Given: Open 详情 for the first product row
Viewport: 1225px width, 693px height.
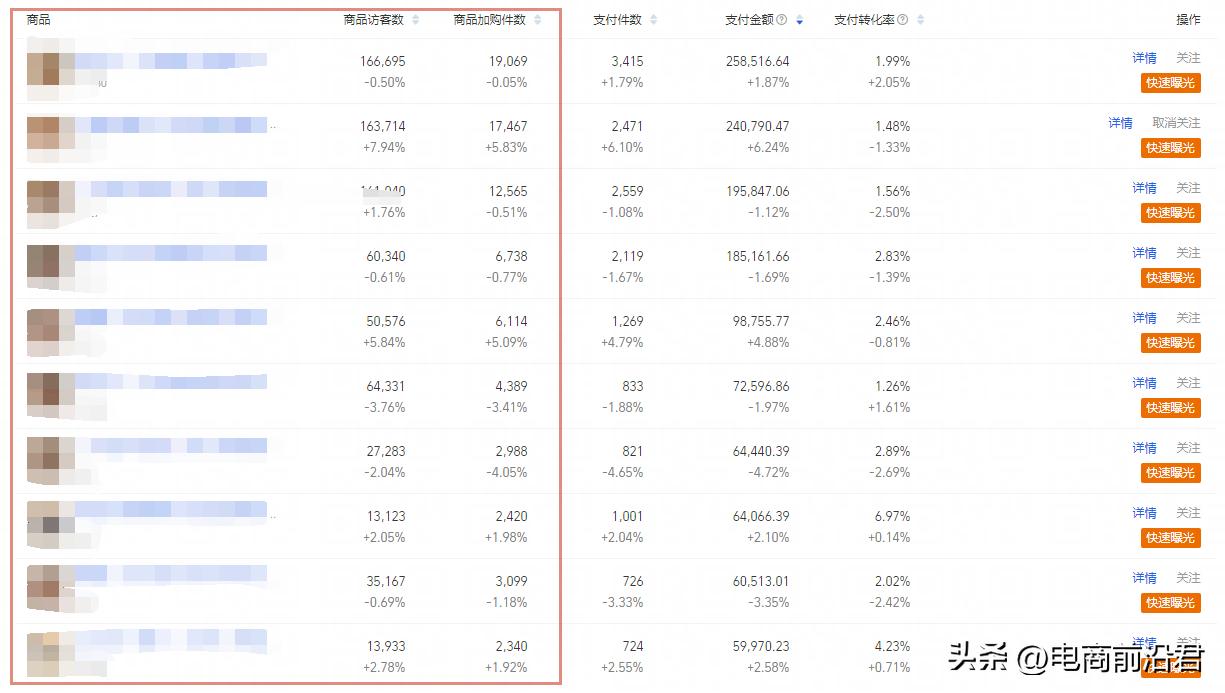Looking at the screenshot, I should (1144, 58).
